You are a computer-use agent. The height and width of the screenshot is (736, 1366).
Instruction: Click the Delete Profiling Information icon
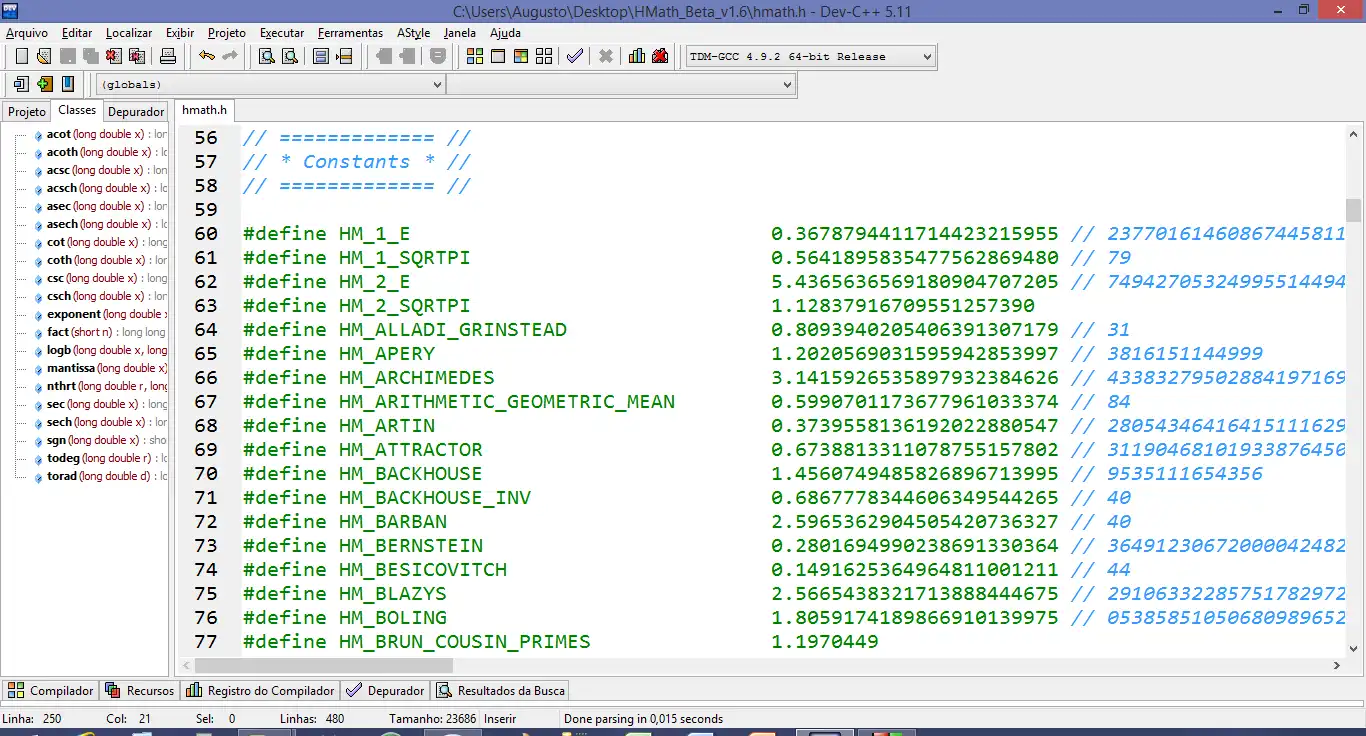[660, 56]
